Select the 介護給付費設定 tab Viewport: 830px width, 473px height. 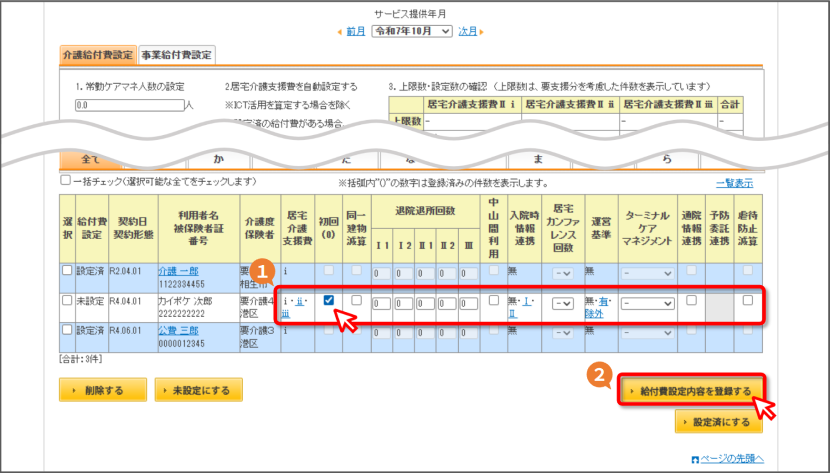[x=98, y=55]
